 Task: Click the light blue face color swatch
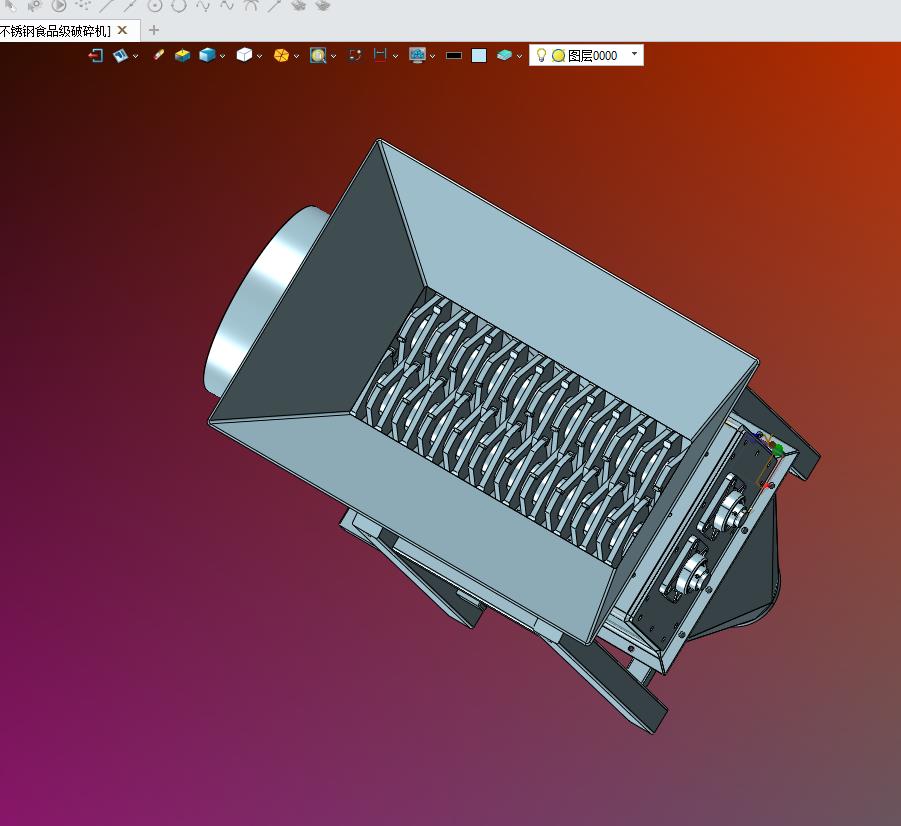(x=479, y=56)
